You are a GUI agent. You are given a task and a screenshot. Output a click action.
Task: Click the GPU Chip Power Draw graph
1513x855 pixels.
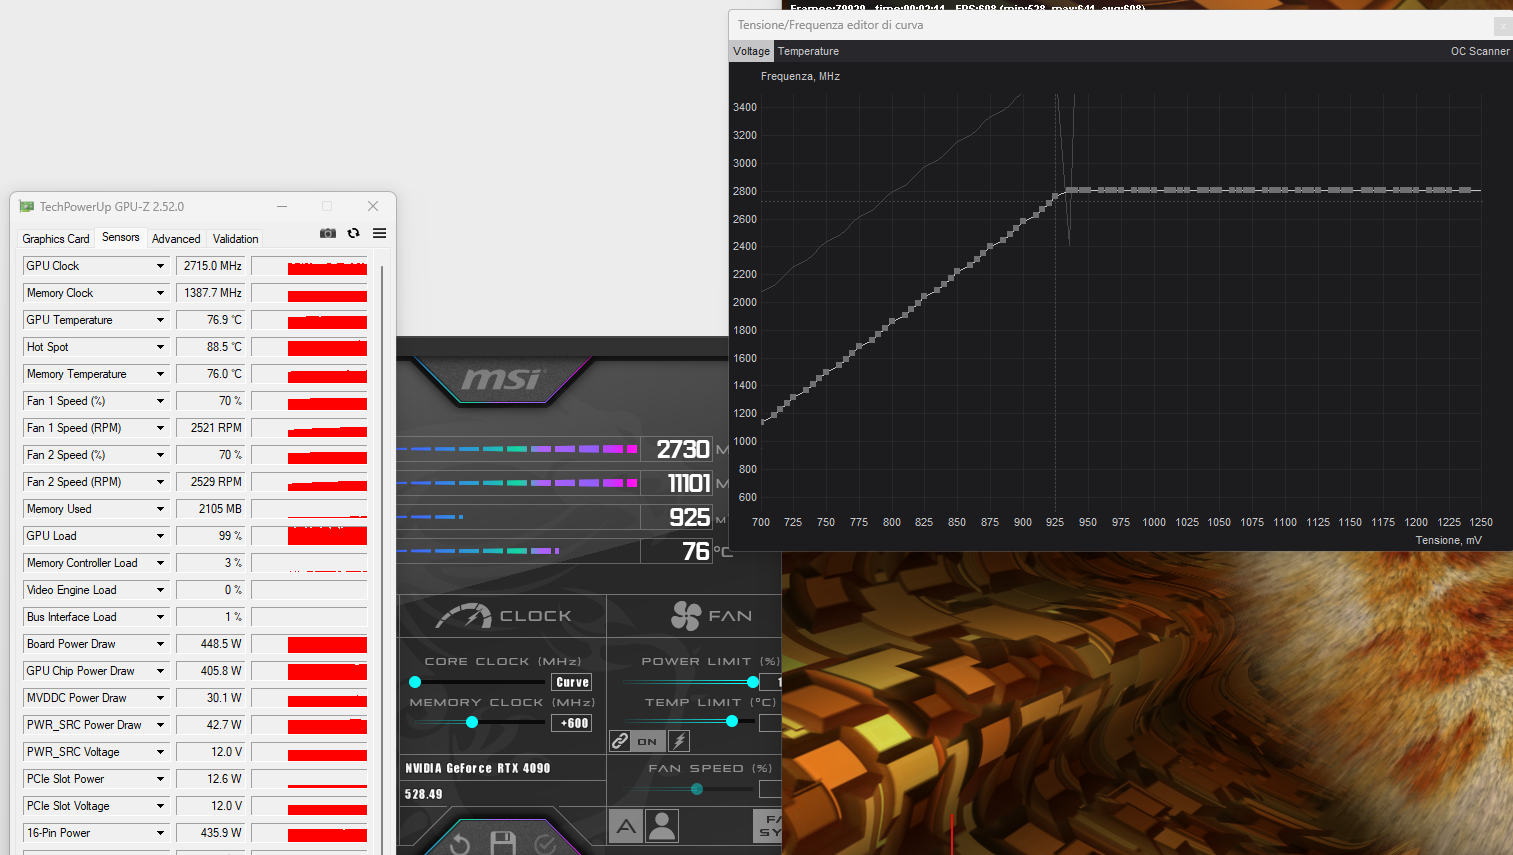309,671
